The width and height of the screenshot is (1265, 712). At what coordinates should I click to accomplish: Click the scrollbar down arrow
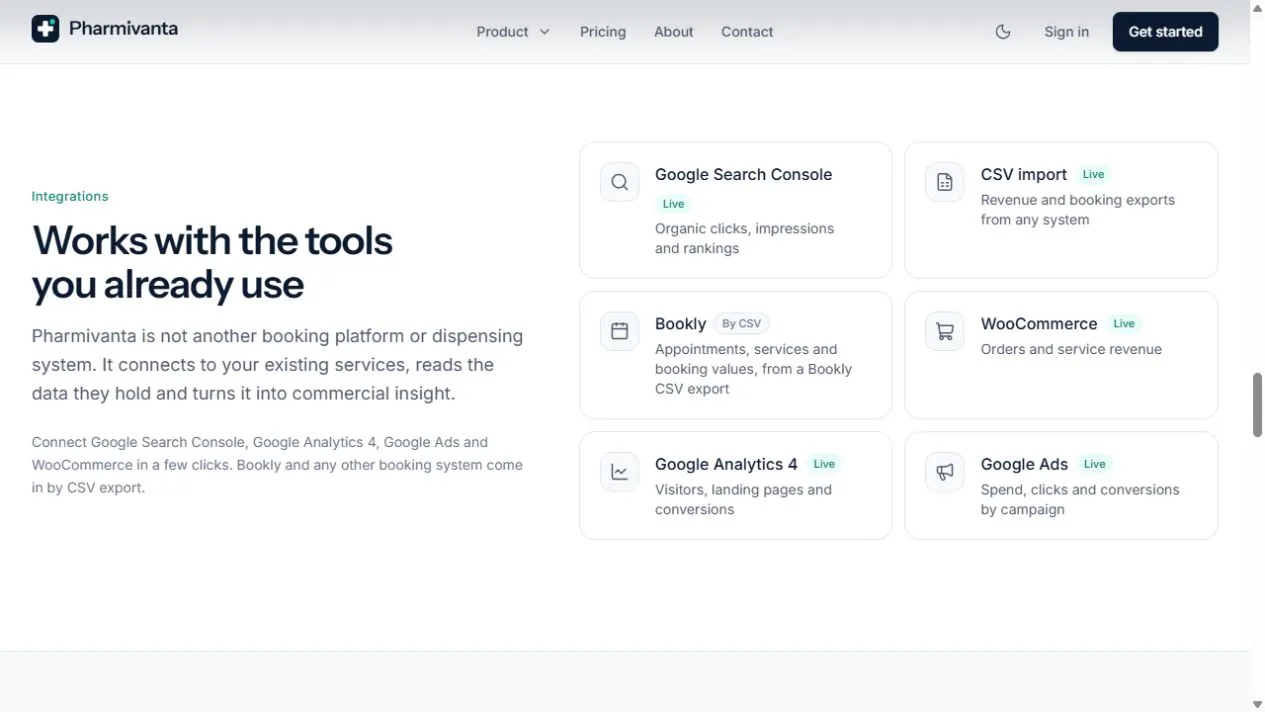[1257, 705]
